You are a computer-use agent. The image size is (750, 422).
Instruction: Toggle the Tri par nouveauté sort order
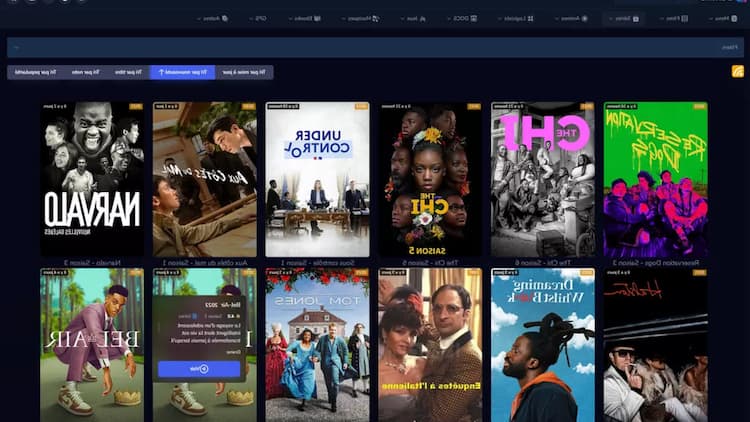tap(183, 72)
